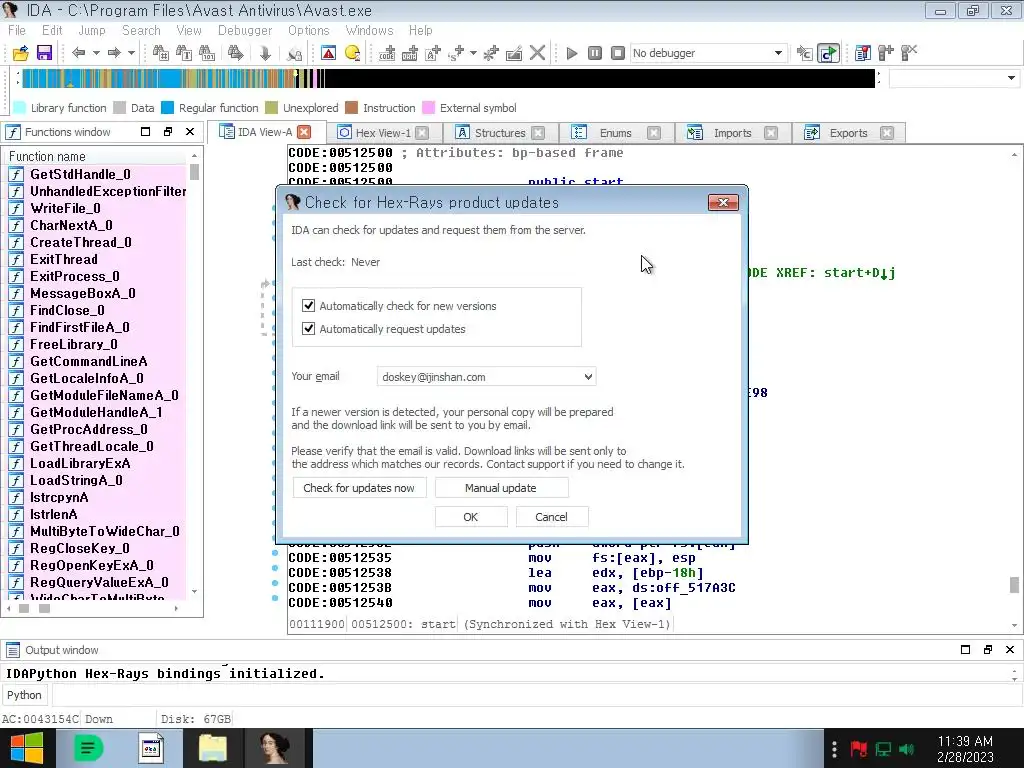Toggle 'Automatically check for new versions' checkbox
This screenshot has width=1024, height=768.
tap(309, 306)
